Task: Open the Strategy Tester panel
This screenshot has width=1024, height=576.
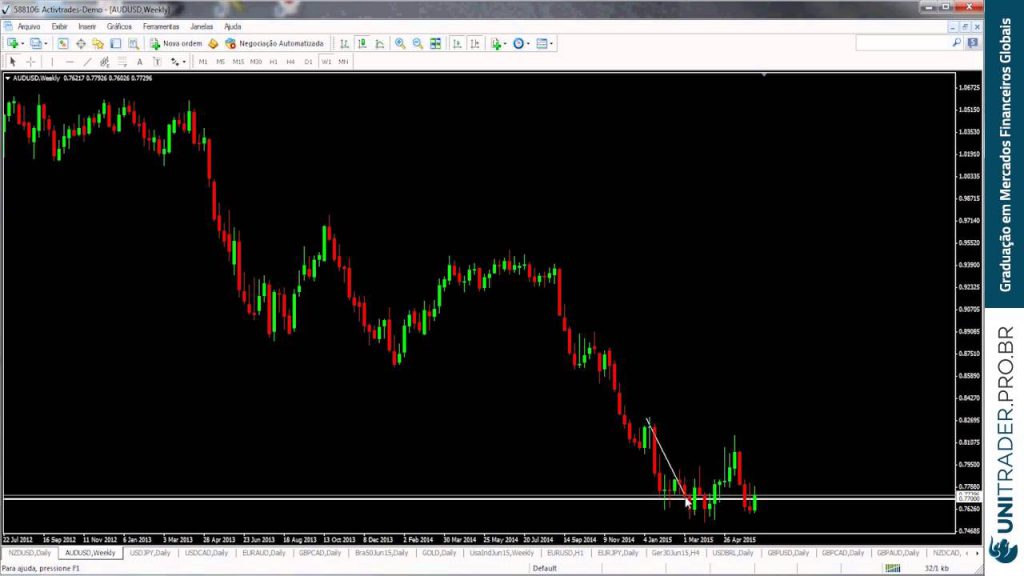Action: click(x=133, y=44)
